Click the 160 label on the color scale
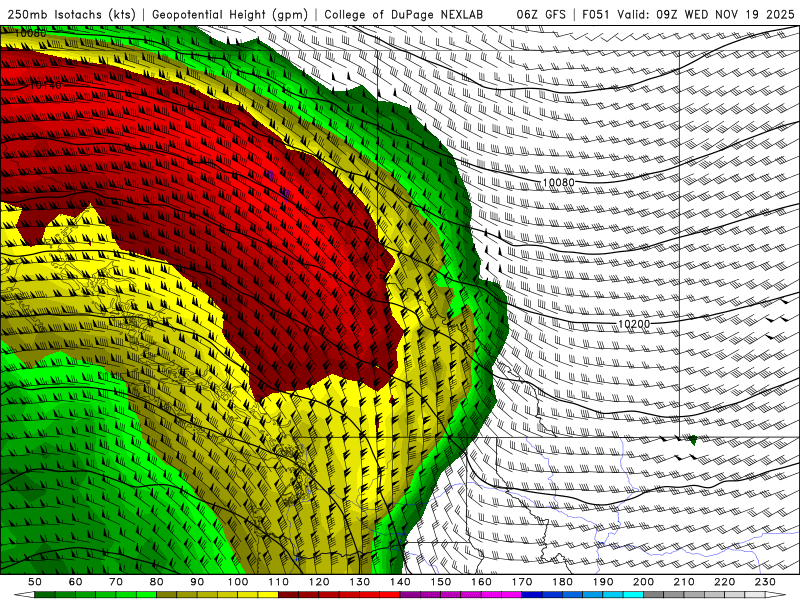 point(481,582)
